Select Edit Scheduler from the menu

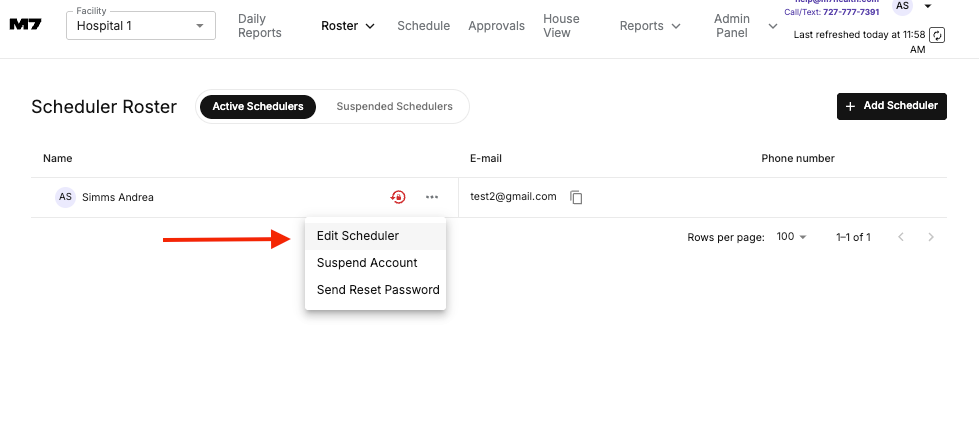(x=358, y=236)
